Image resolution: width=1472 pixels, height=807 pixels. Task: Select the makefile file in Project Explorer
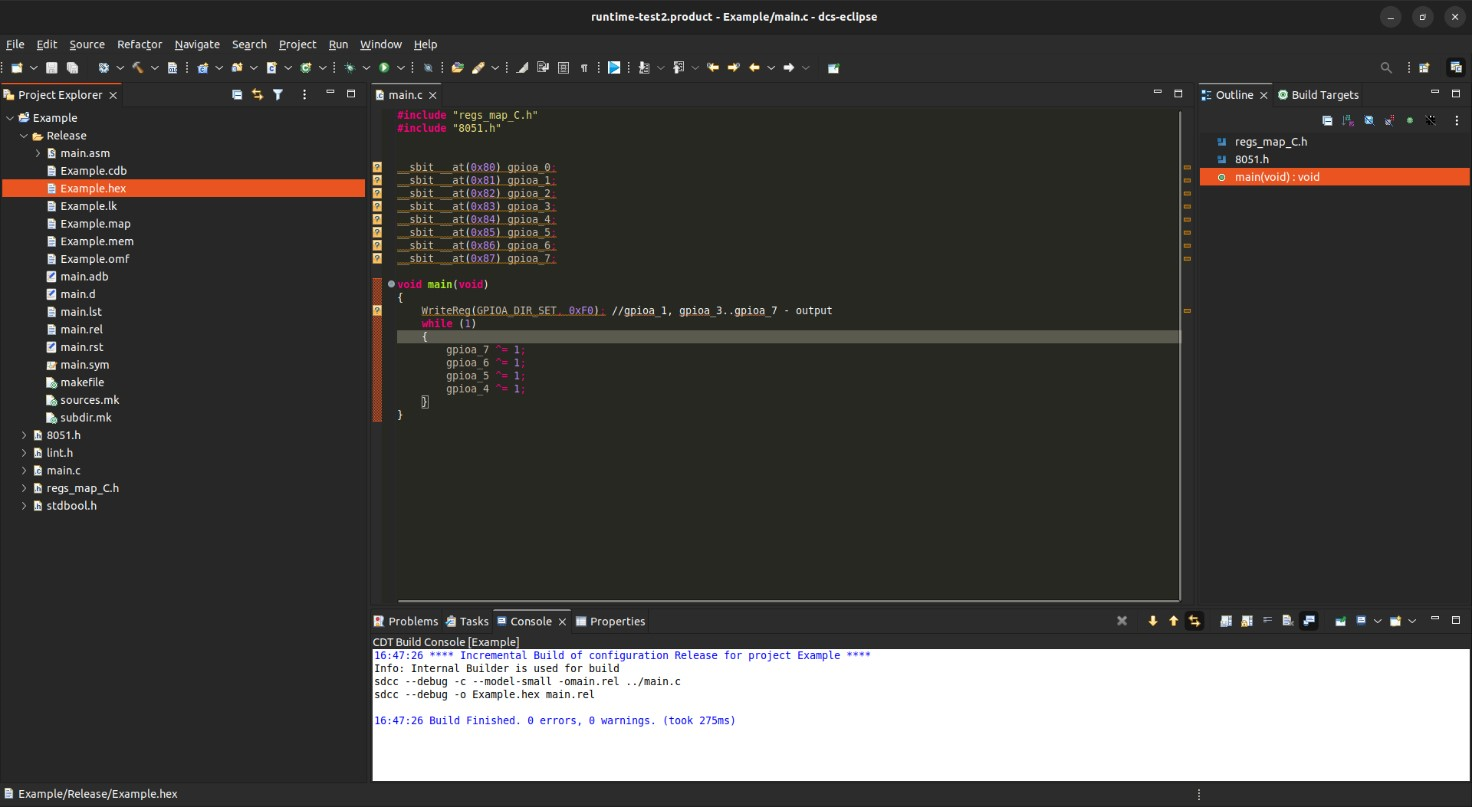click(x=81, y=382)
